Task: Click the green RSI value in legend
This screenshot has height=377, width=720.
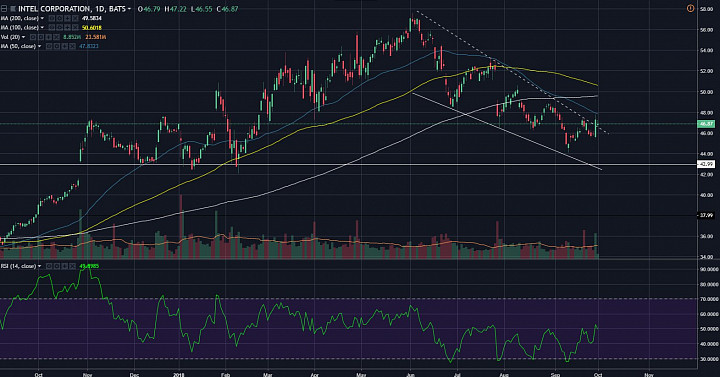Action: pos(89,266)
